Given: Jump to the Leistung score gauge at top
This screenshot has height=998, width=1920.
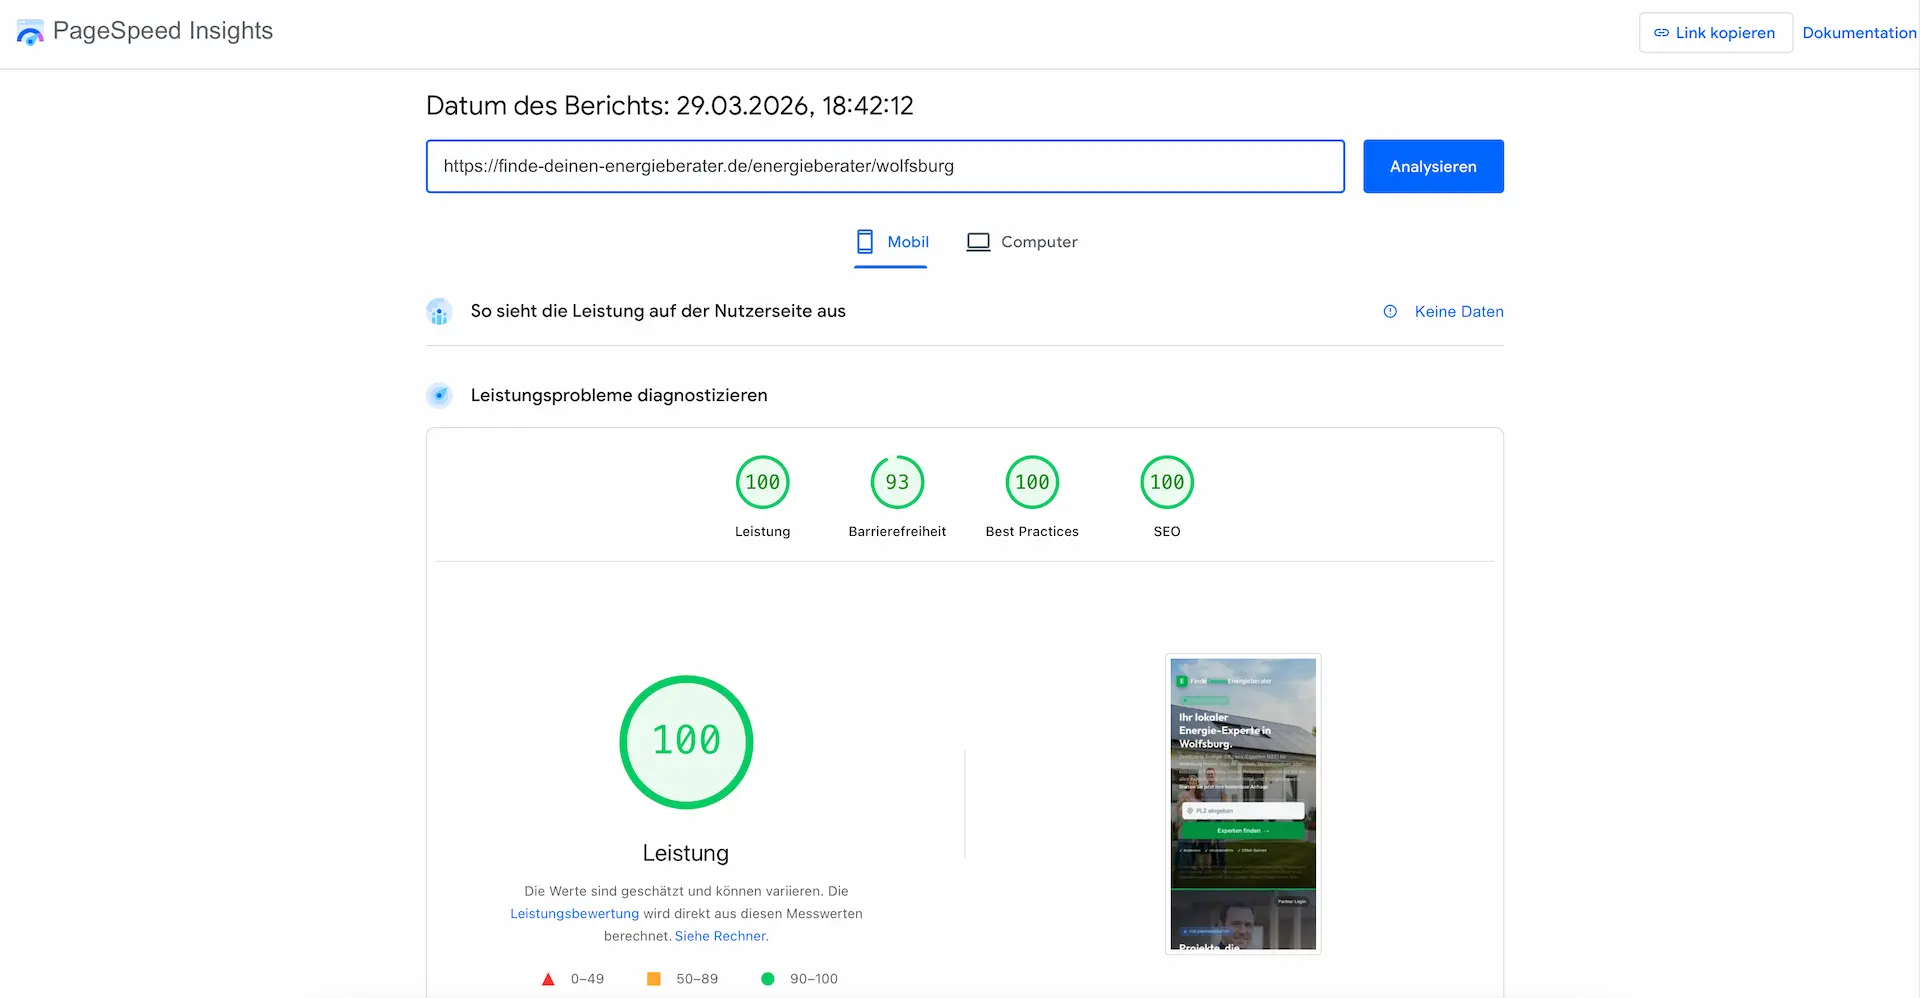Looking at the screenshot, I should point(762,483).
